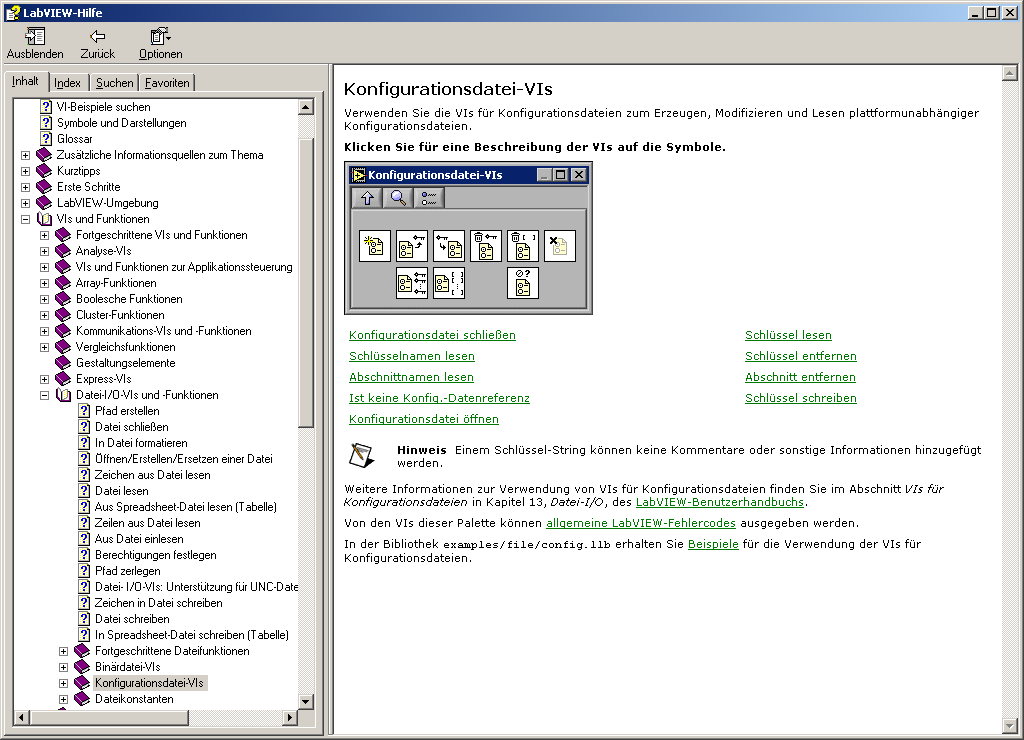The height and width of the screenshot is (740, 1024).
Task: Click the Get Section Names palette icon
Action: pos(449,283)
